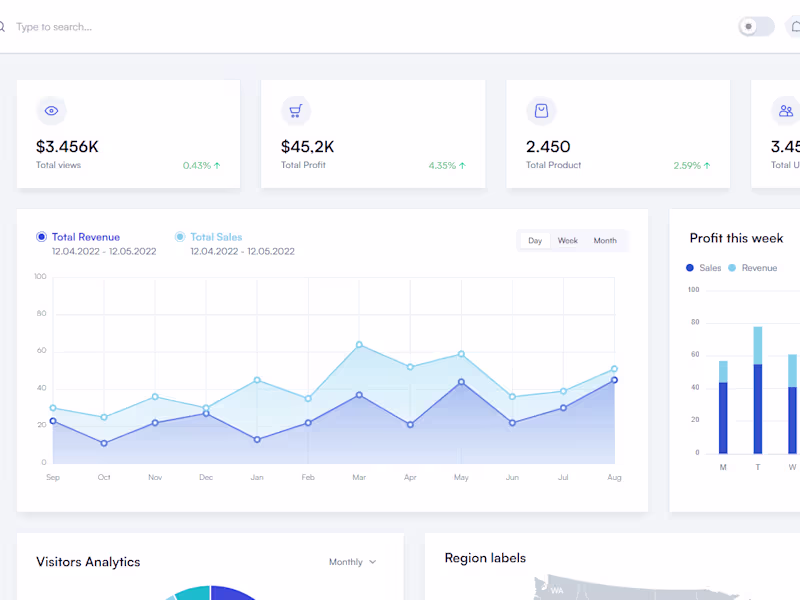Click the 2.59% growth indicator

click(692, 165)
